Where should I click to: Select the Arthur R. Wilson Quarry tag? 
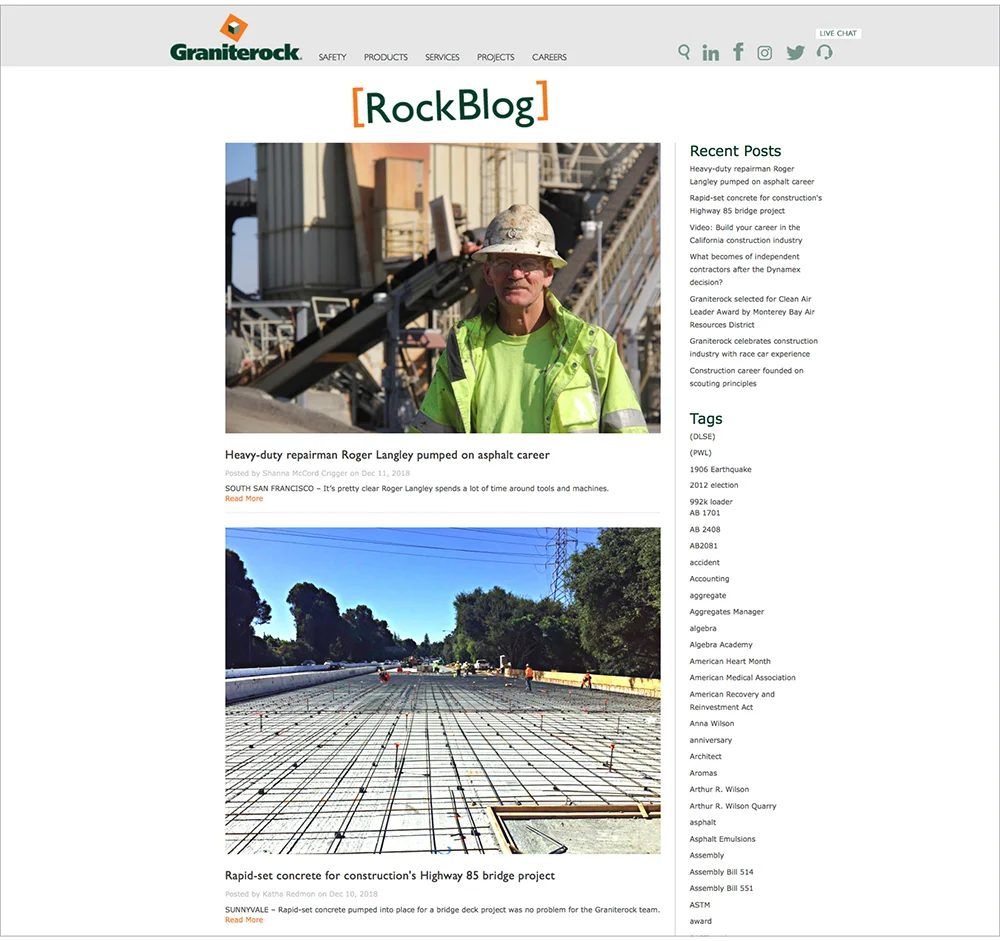[x=733, y=806]
